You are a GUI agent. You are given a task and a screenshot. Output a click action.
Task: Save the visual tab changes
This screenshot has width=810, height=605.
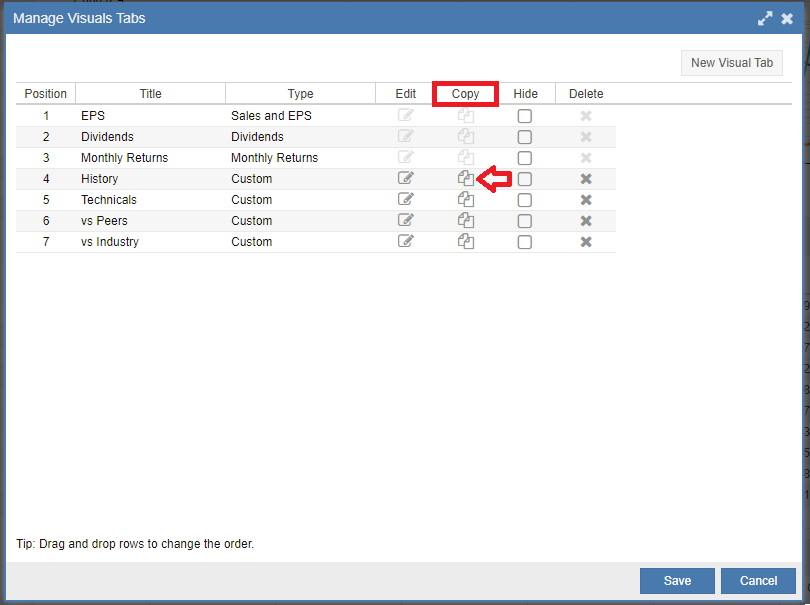[x=677, y=581]
